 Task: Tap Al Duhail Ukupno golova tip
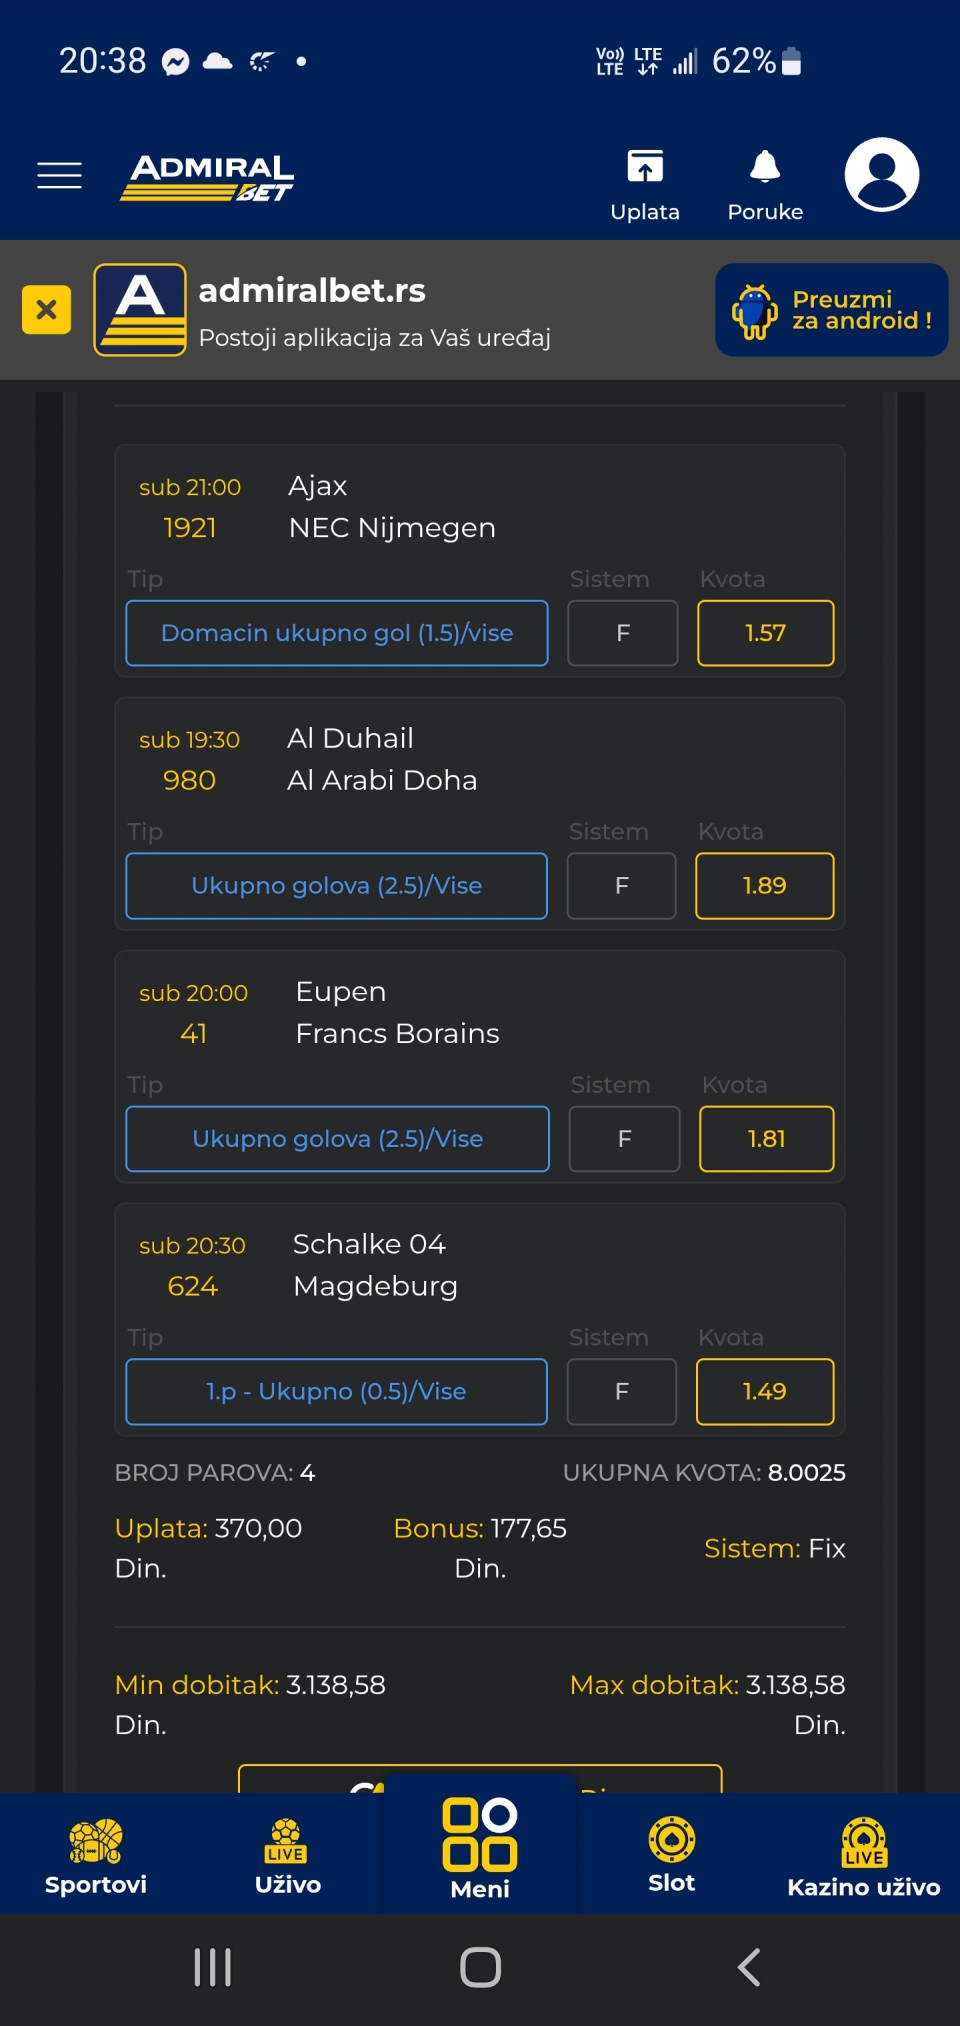336,886
